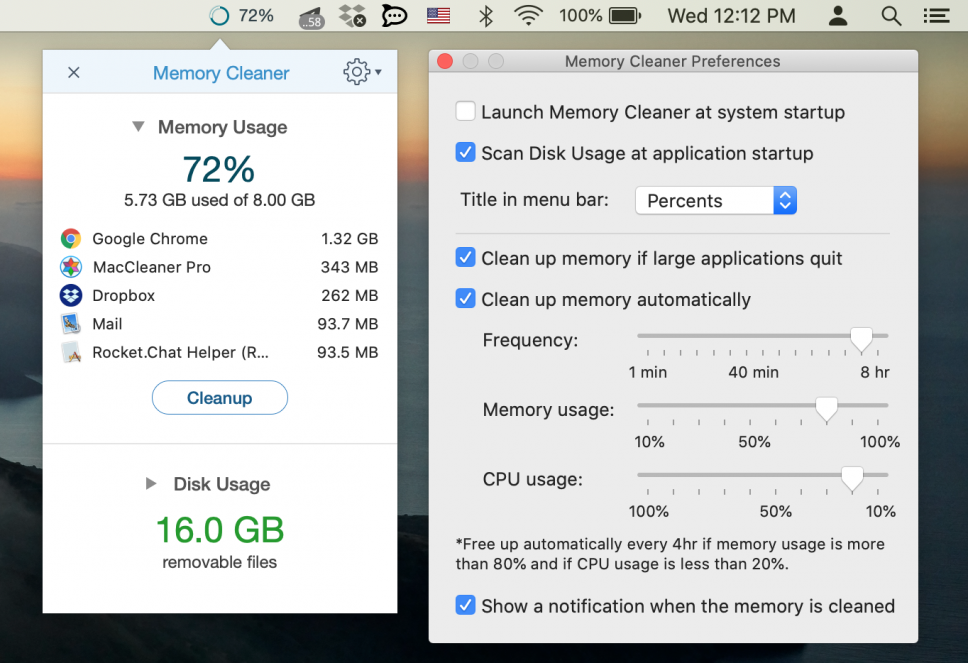The height and width of the screenshot is (663, 968).
Task: Open the Notification Center menu bar item
Action: (936, 16)
